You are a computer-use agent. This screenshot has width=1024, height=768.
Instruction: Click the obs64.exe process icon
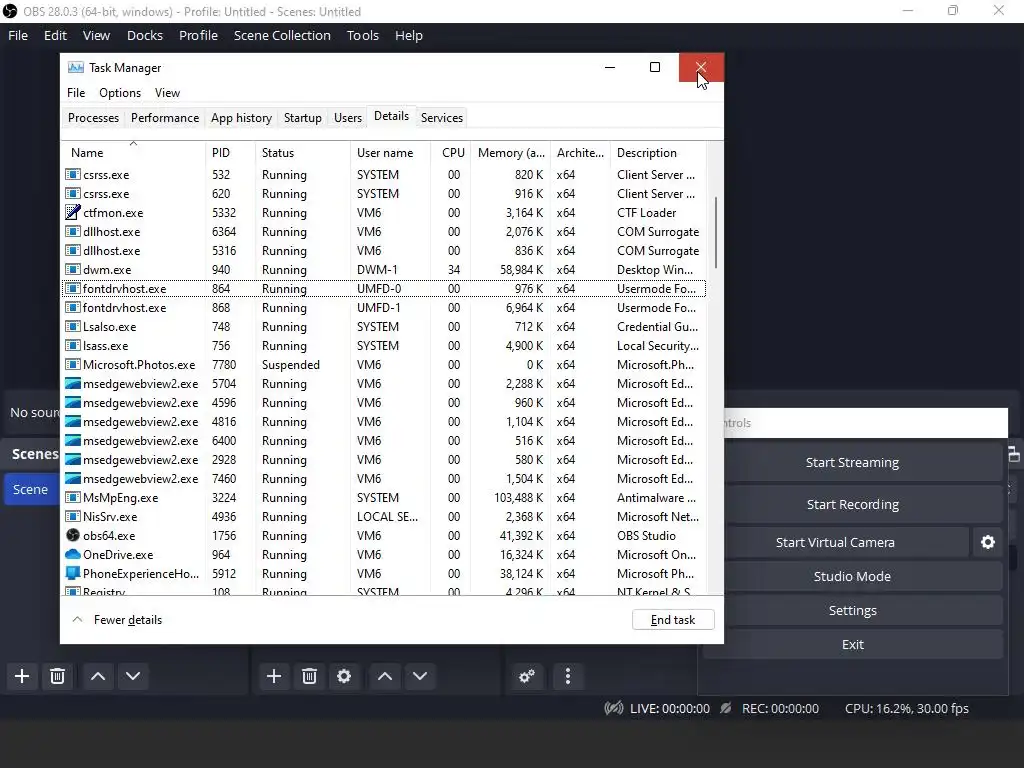point(72,536)
